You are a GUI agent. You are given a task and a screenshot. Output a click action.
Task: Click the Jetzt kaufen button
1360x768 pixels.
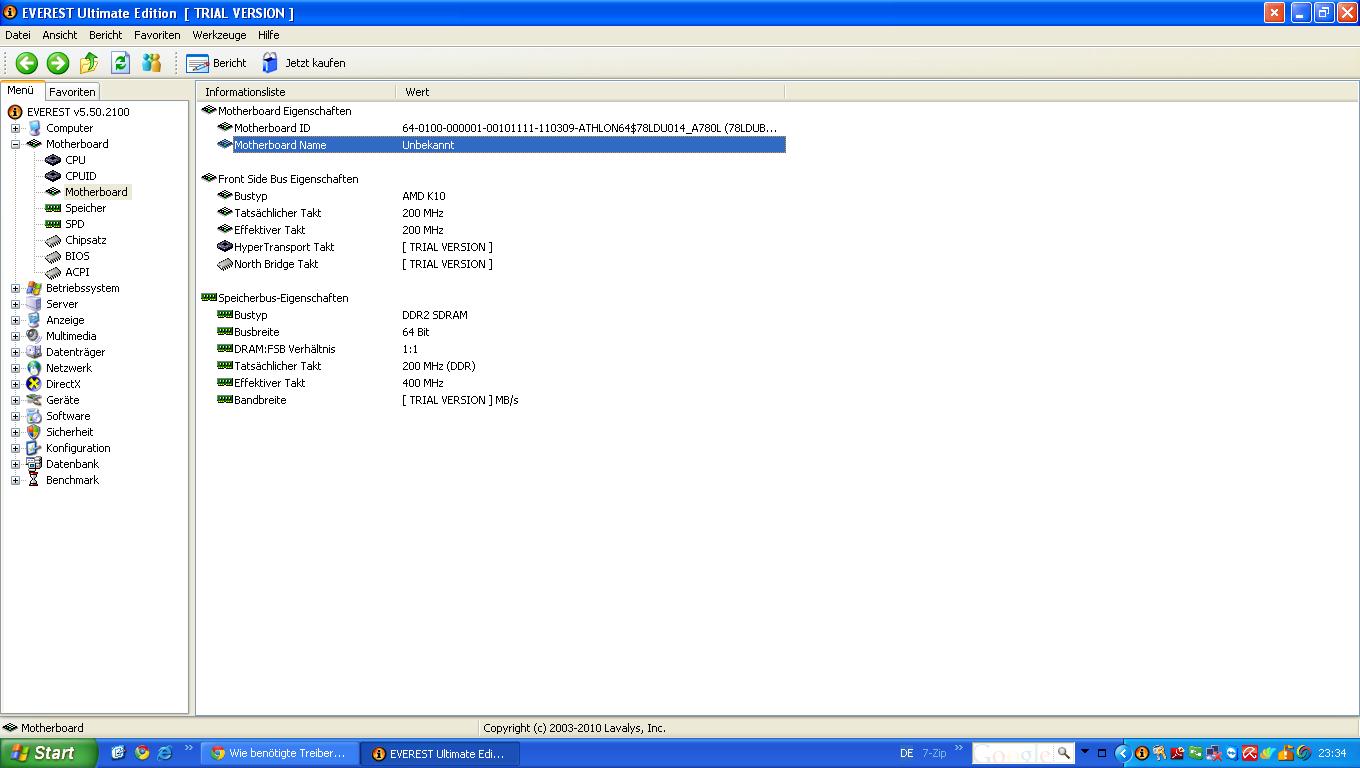click(x=303, y=63)
